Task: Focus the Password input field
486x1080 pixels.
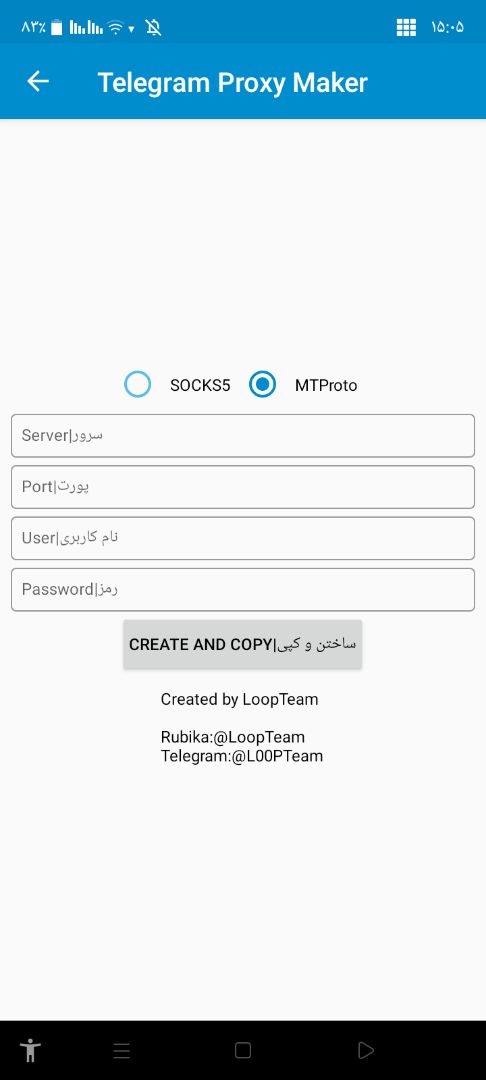Action: (x=243, y=590)
